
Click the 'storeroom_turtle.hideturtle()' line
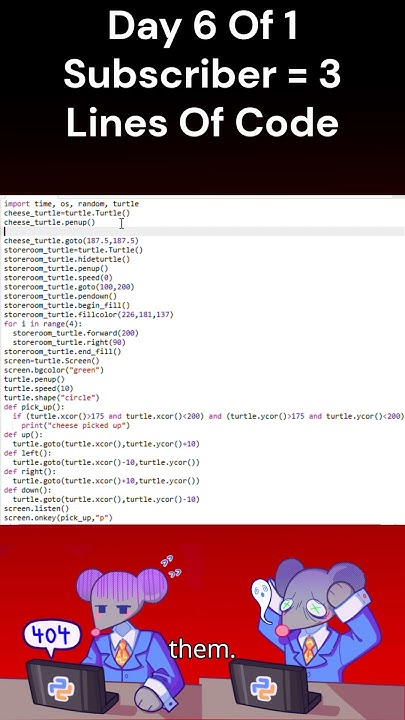67,259
